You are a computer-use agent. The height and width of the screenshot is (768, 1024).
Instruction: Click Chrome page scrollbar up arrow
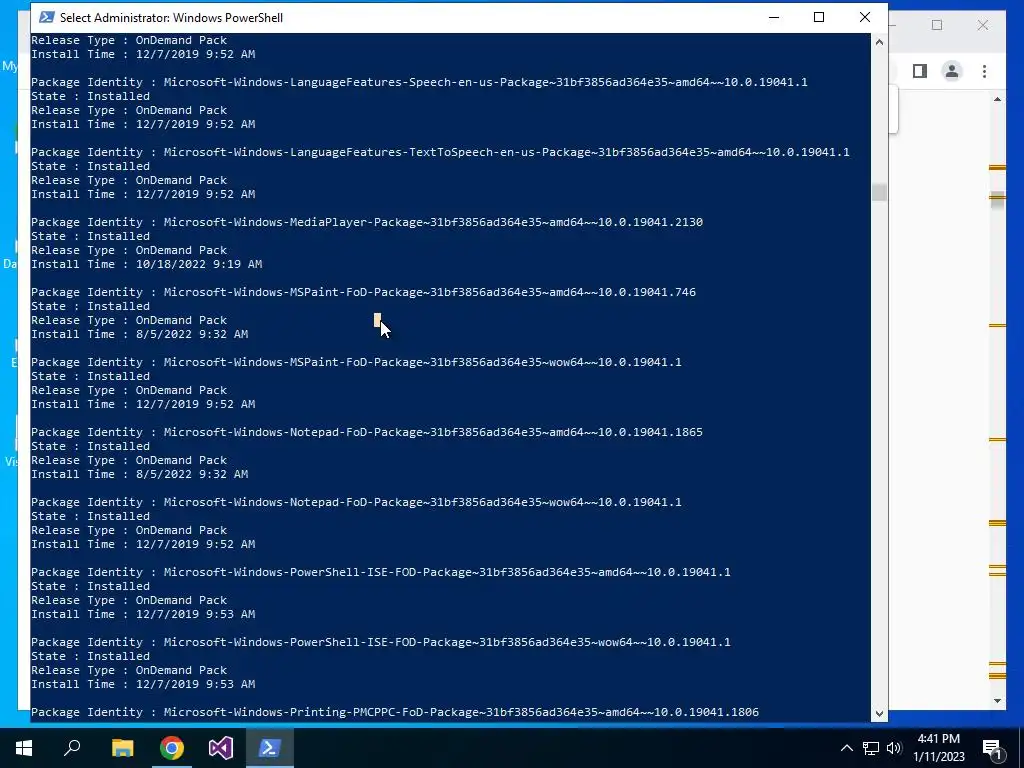997,99
